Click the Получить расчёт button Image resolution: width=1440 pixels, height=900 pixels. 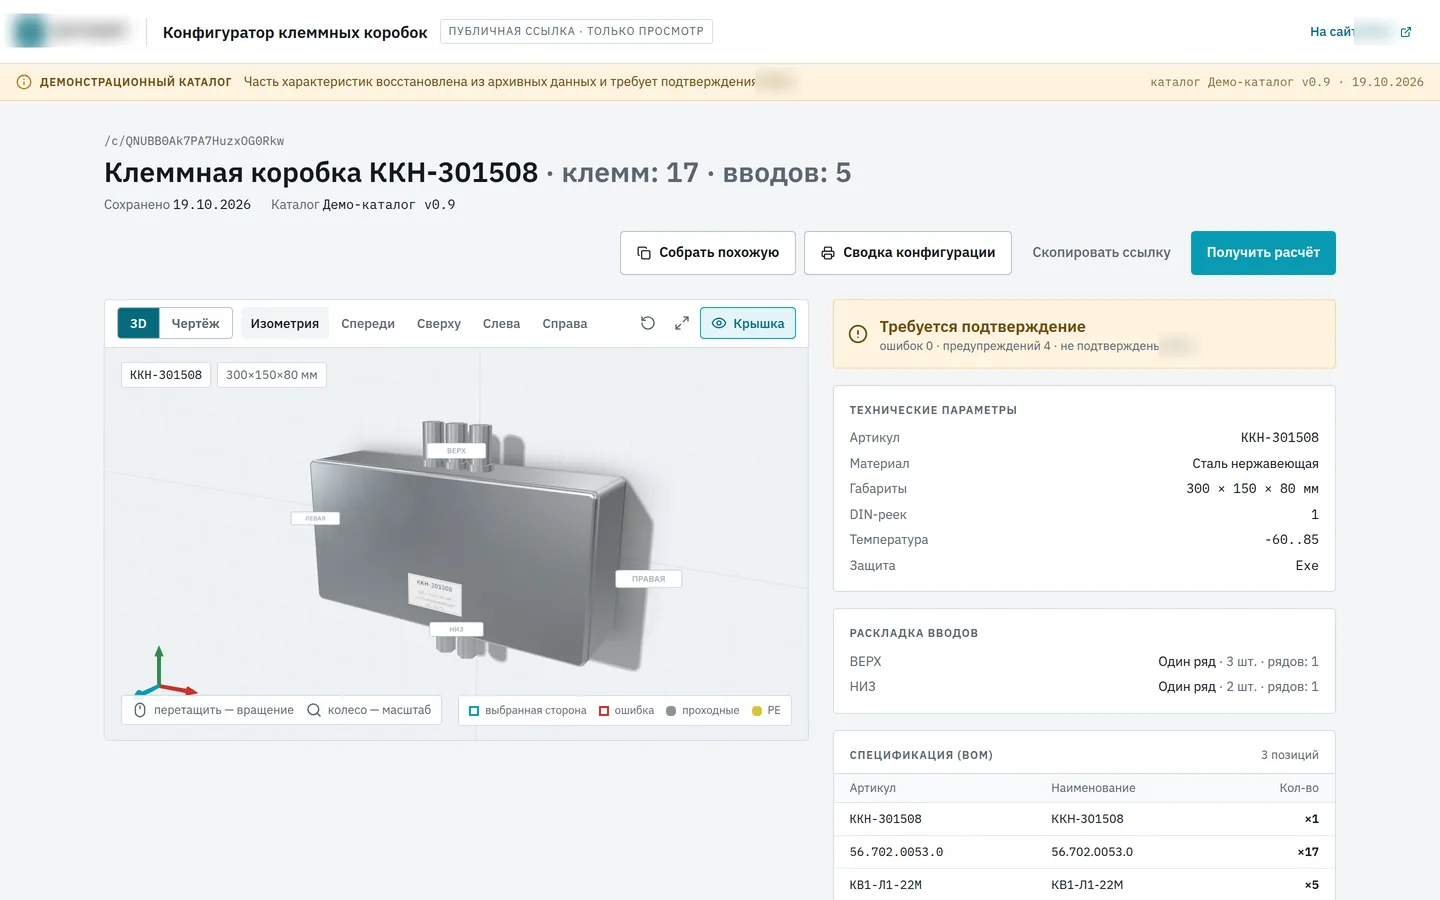pos(1263,253)
